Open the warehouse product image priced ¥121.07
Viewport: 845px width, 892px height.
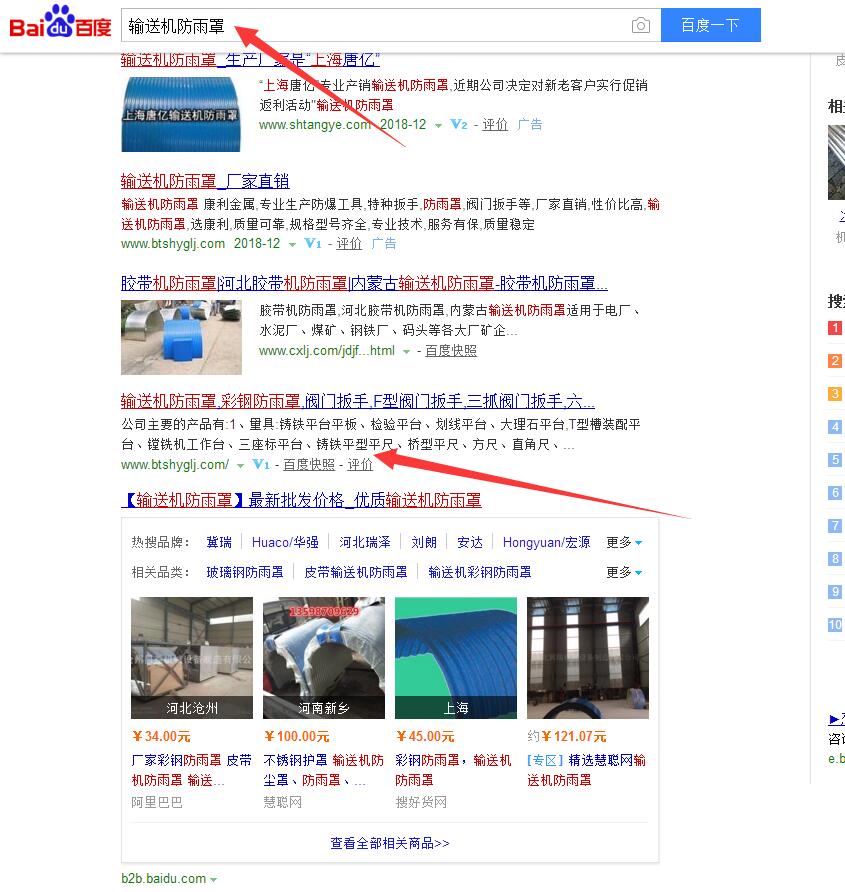click(588, 658)
